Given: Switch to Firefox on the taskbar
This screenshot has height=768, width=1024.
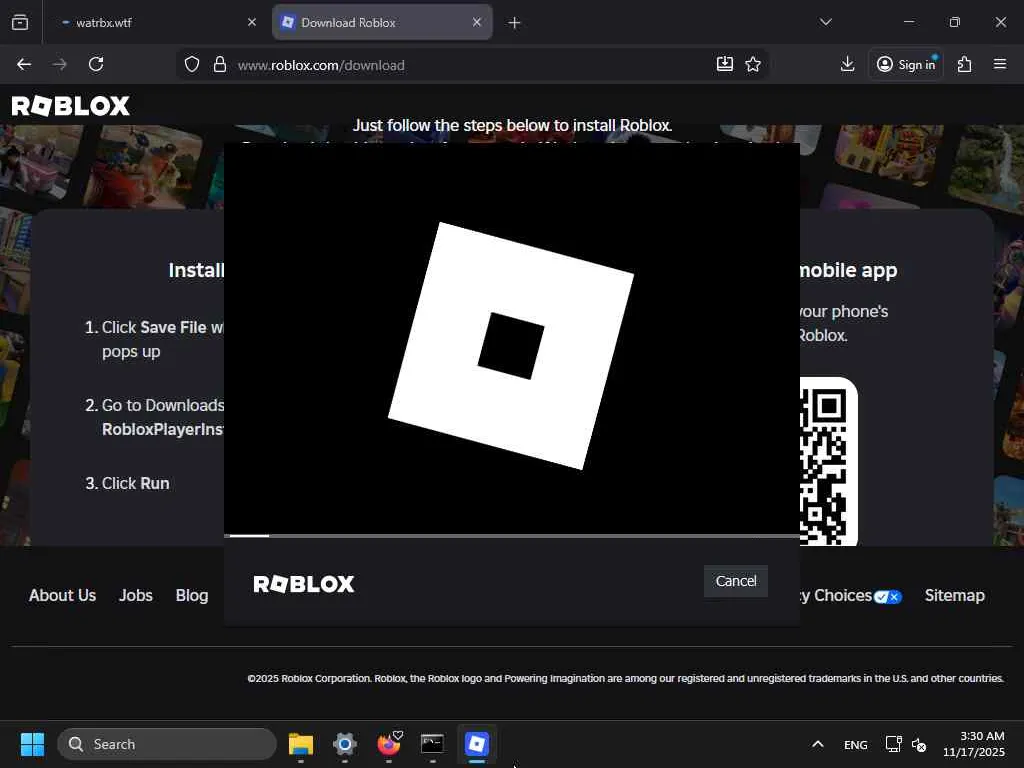Looking at the screenshot, I should (389, 744).
